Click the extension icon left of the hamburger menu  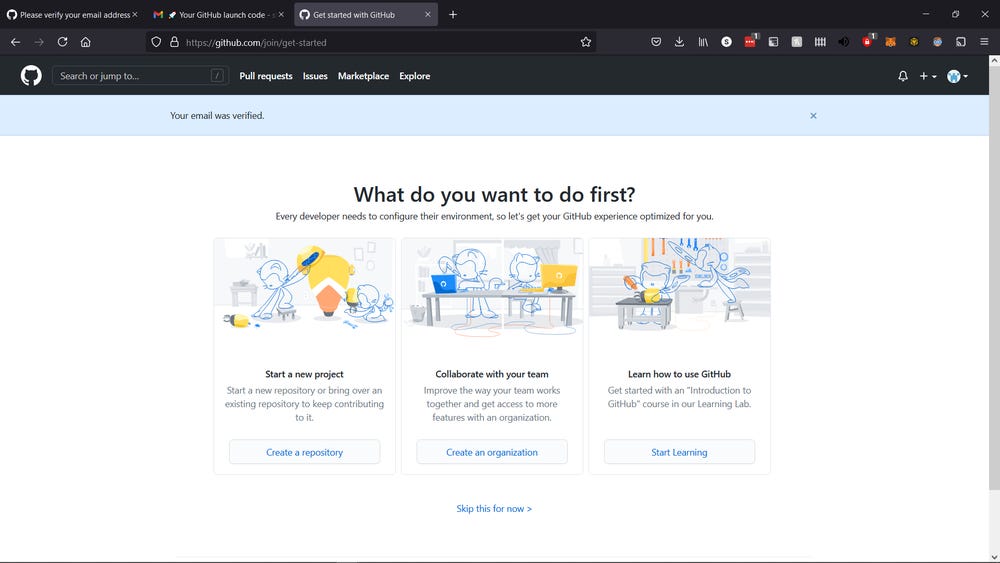[x=960, y=42]
